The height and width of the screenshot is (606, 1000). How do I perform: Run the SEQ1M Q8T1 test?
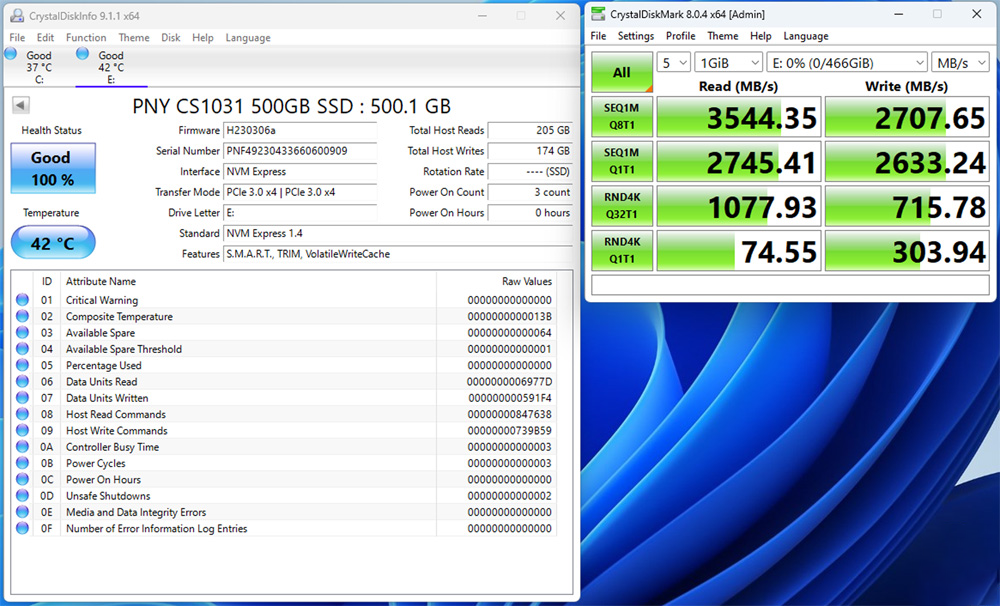[x=622, y=116]
